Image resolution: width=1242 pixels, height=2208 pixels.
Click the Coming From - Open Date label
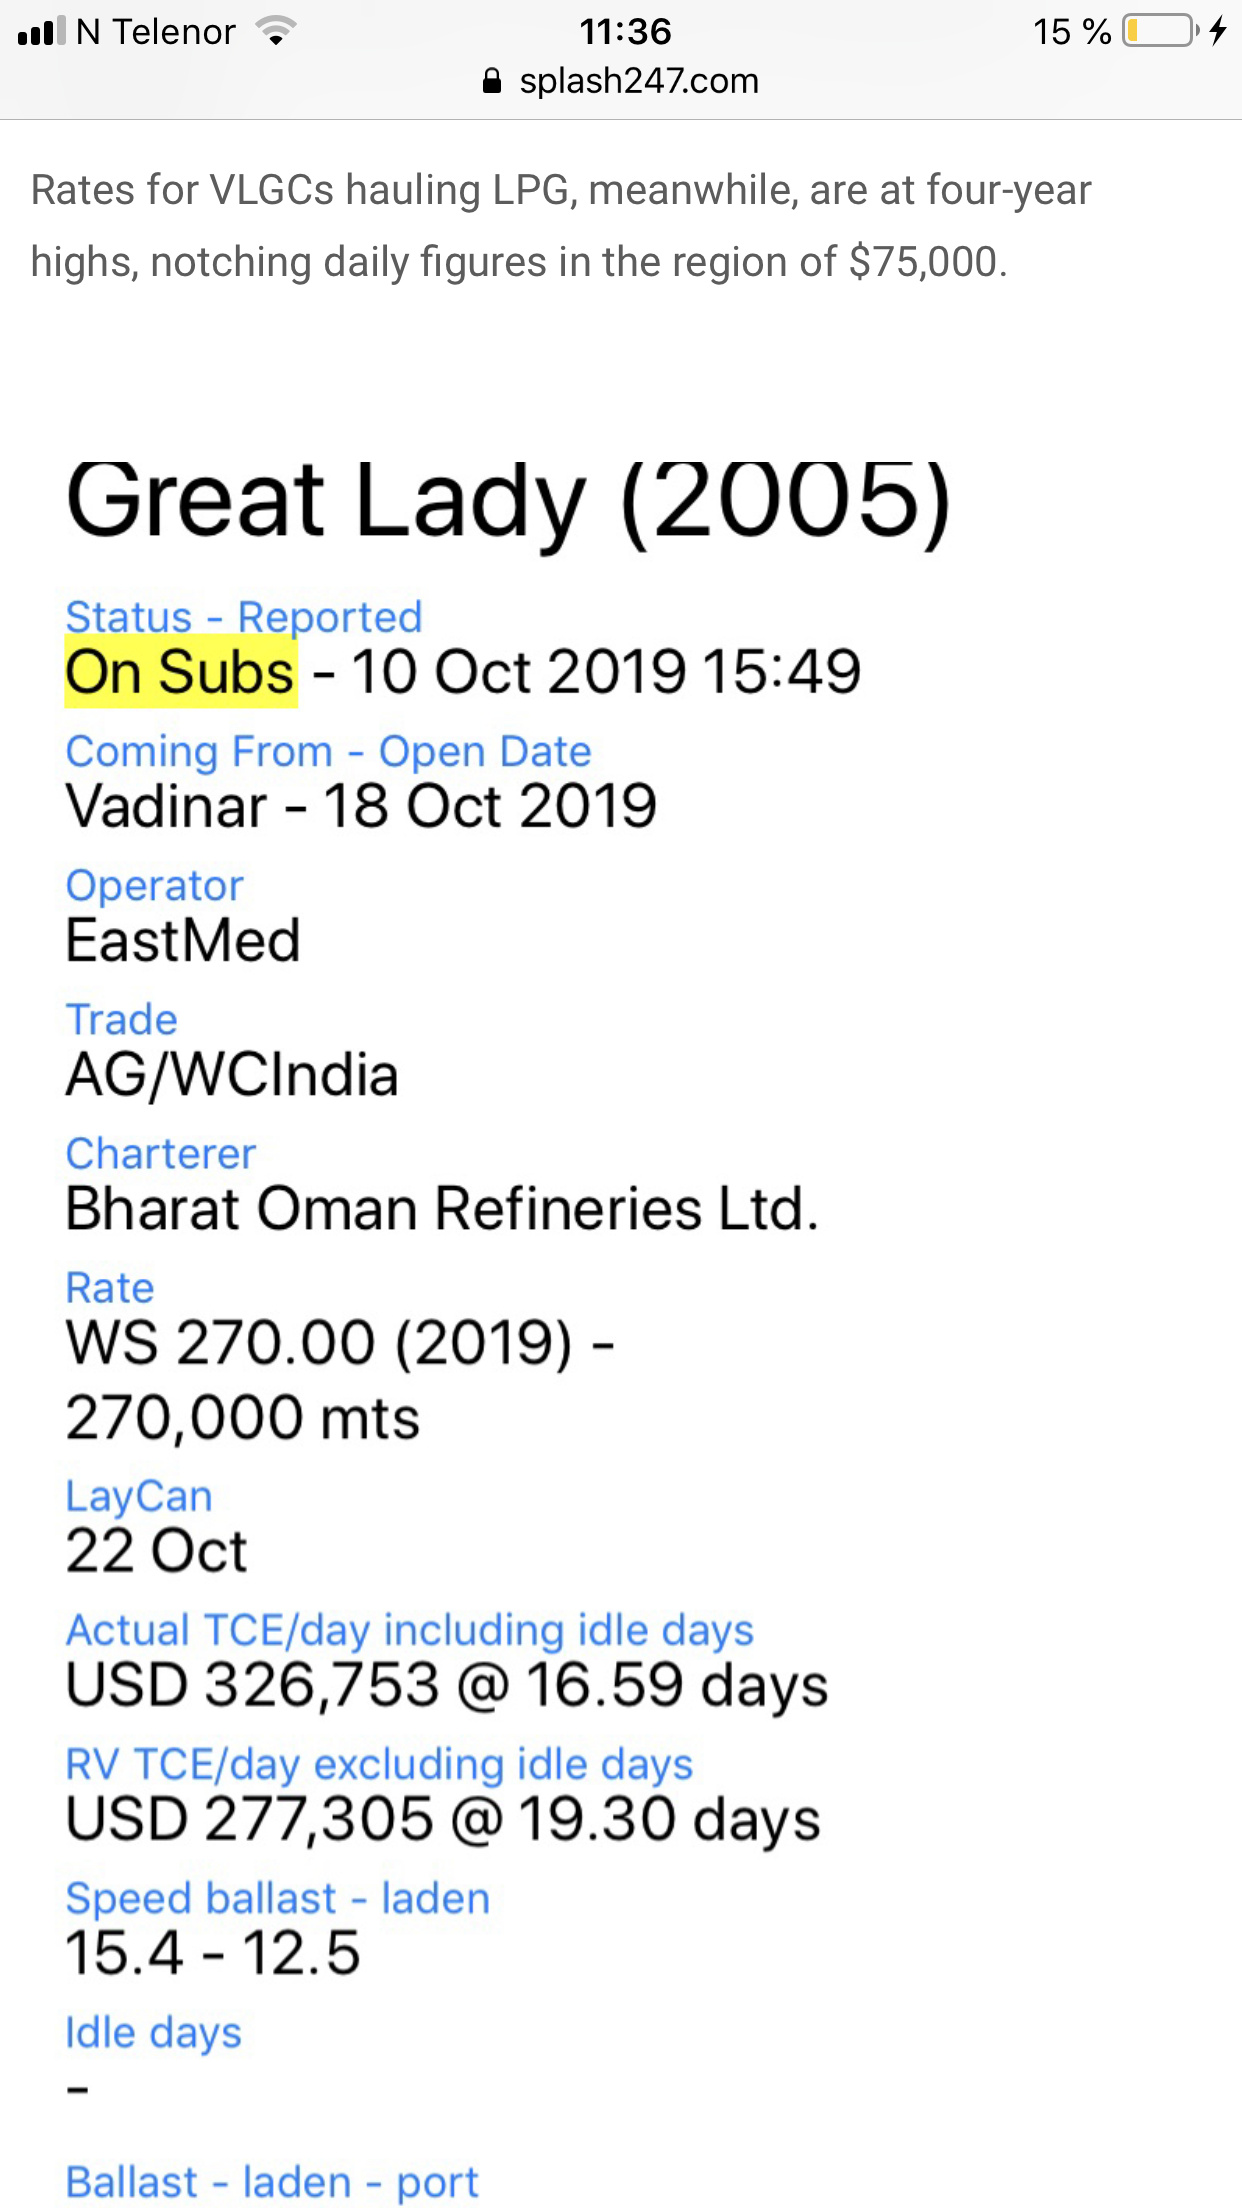pyautogui.click(x=328, y=752)
